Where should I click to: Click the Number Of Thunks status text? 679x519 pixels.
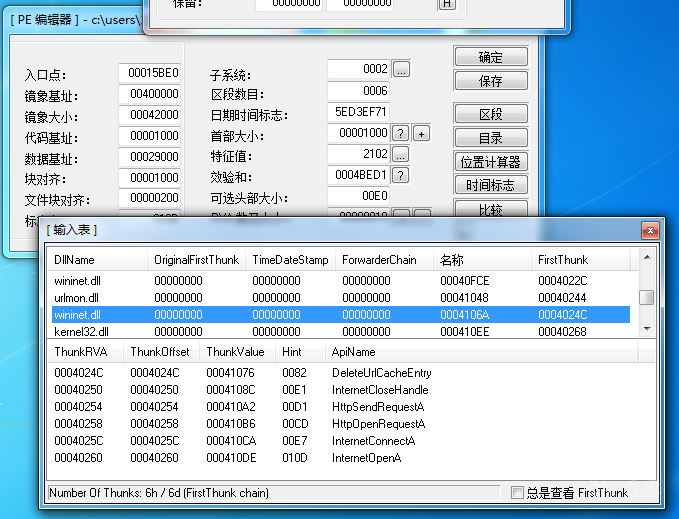coord(159,493)
